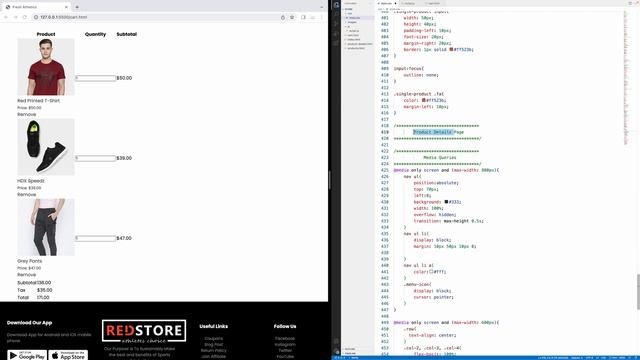Click the source control status at status bar left
The height and width of the screenshot is (360, 640).
pyautogui.click(x=340, y=358)
